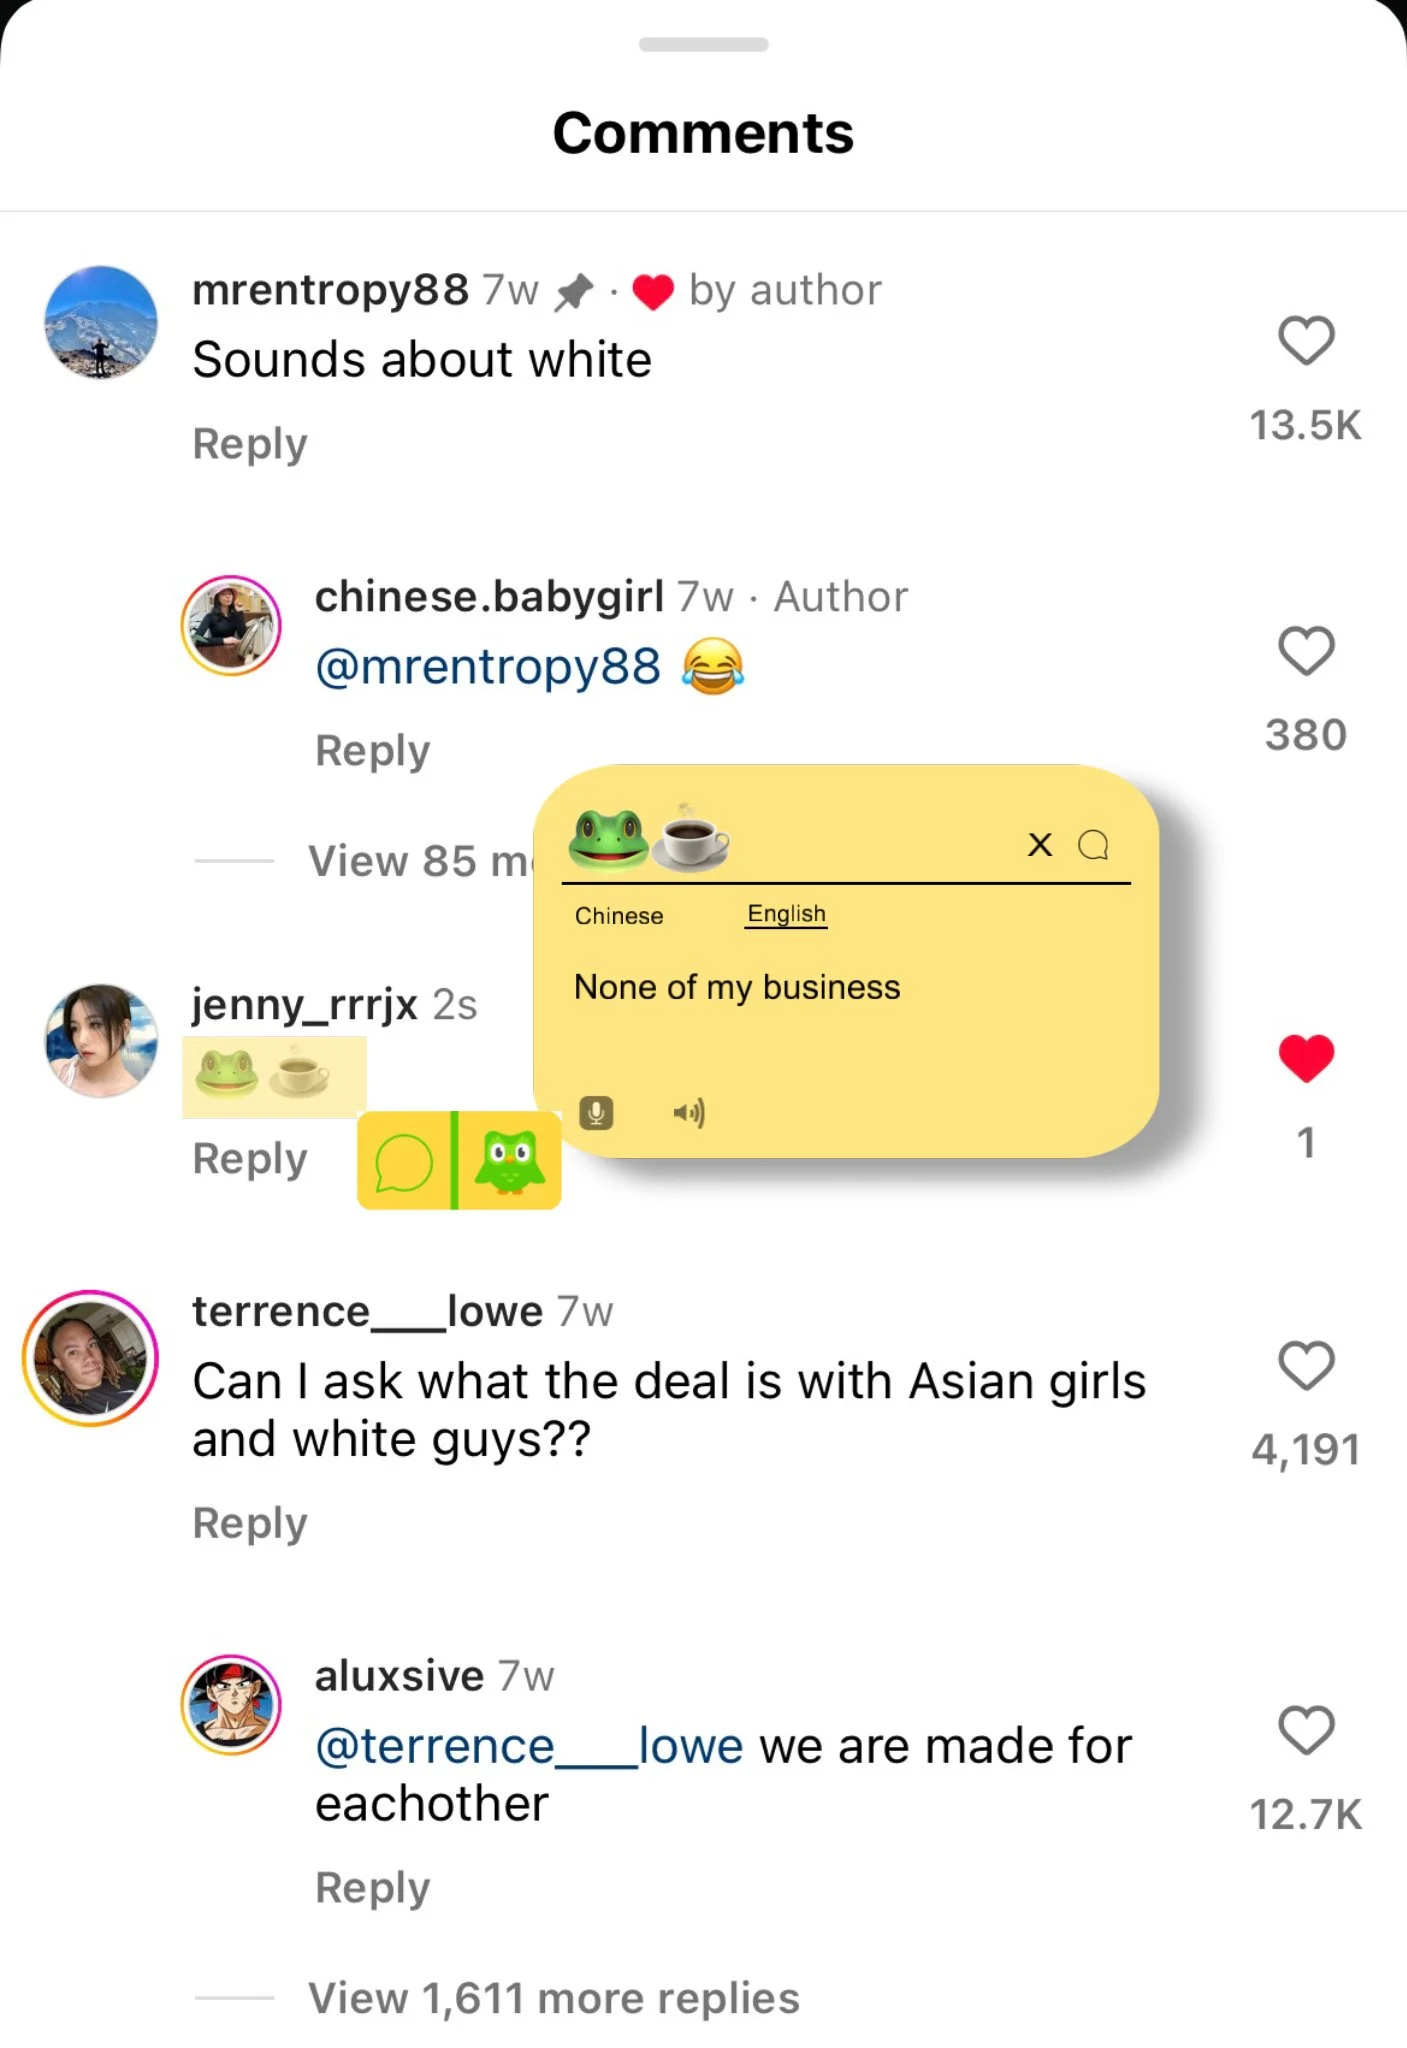Open the @terrence___lowe mention link
The image size is (1407, 2048).
[x=529, y=1746]
